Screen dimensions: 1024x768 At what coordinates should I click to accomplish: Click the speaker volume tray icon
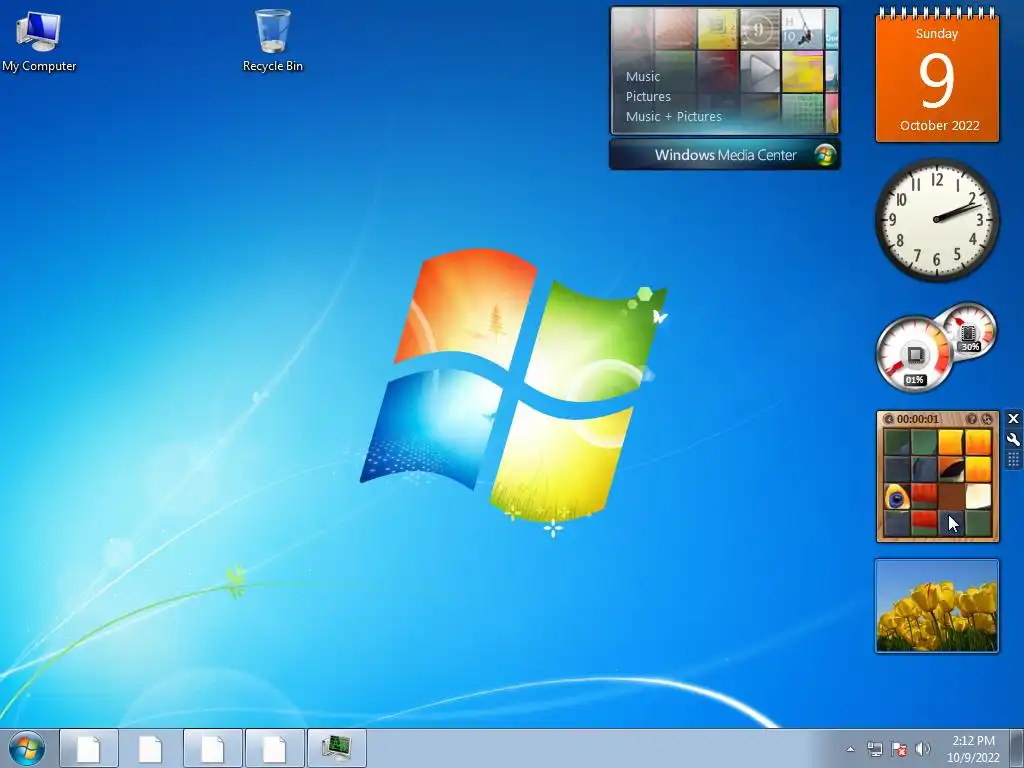[923, 749]
